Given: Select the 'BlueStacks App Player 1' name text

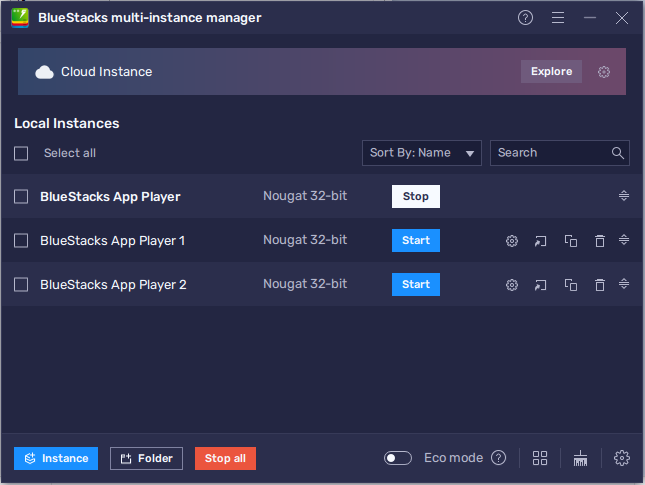Looking at the screenshot, I should [x=112, y=241].
